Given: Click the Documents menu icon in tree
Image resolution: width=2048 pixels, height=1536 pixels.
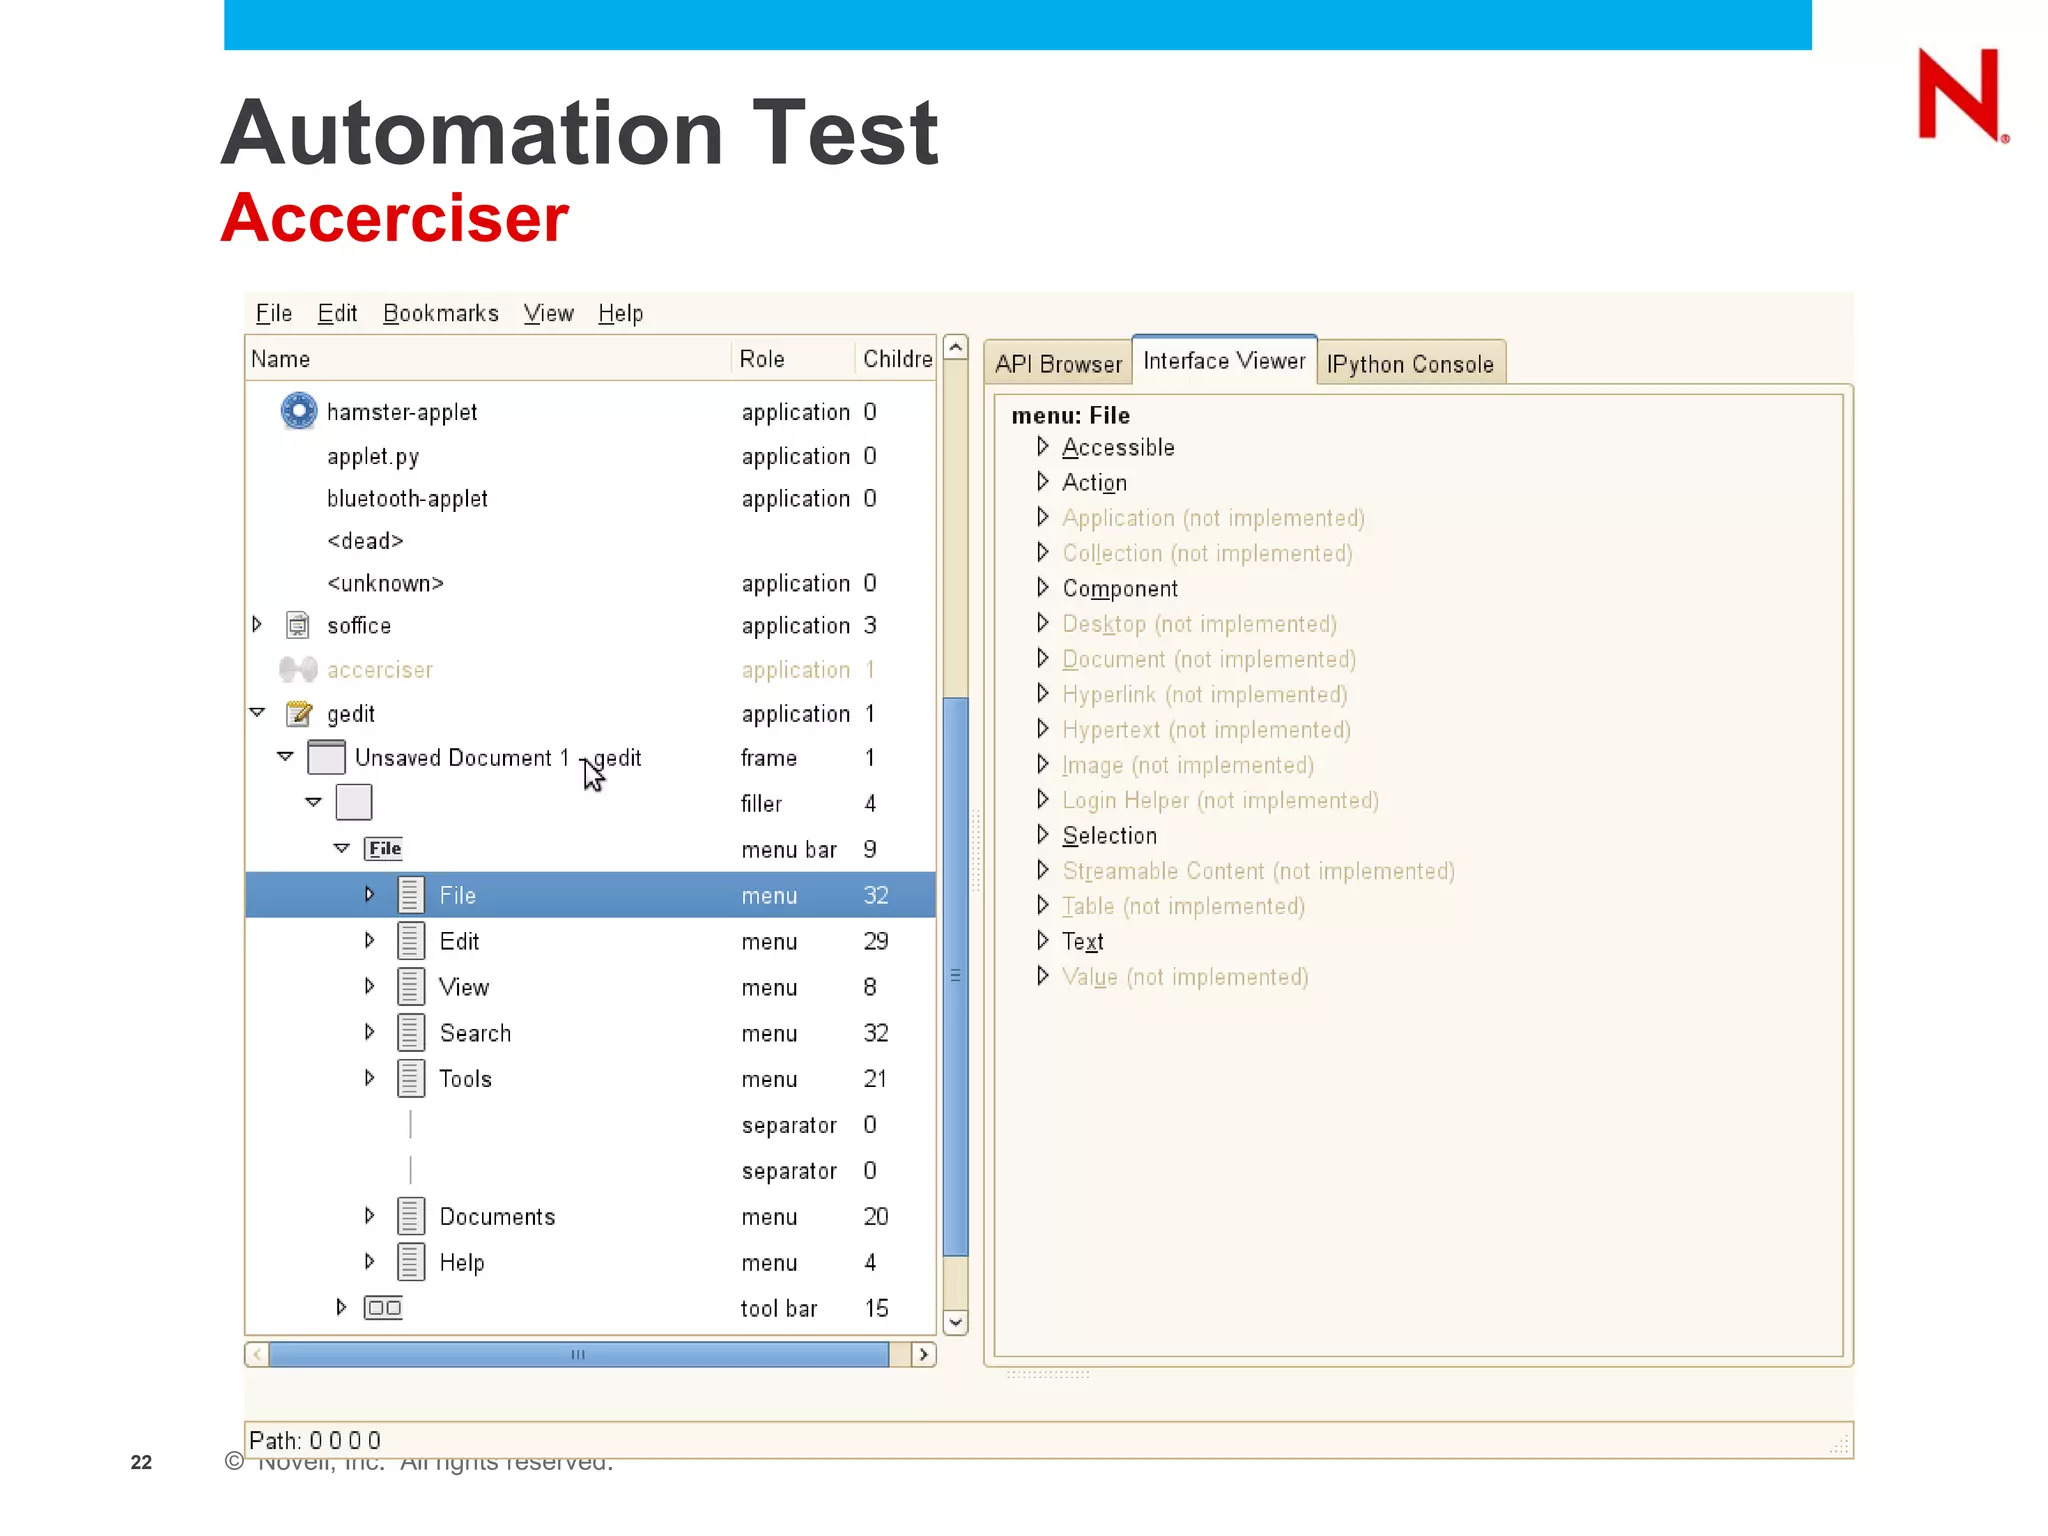Looking at the screenshot, I should pos(411,1216).
